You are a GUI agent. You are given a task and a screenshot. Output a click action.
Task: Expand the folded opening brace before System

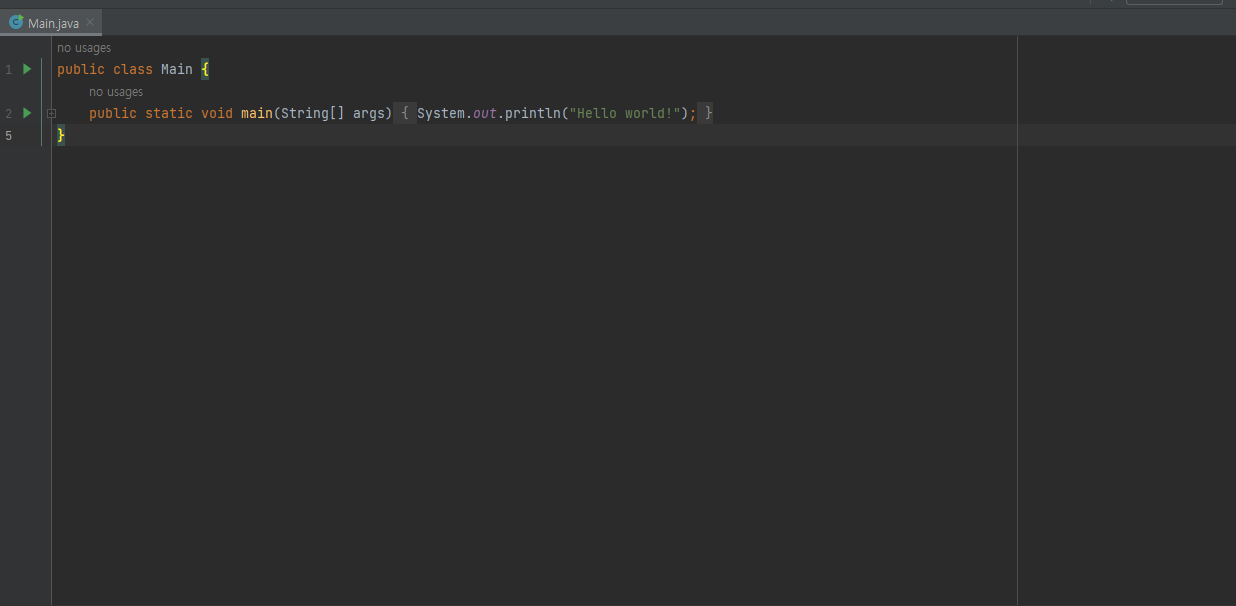coord(405,113)
